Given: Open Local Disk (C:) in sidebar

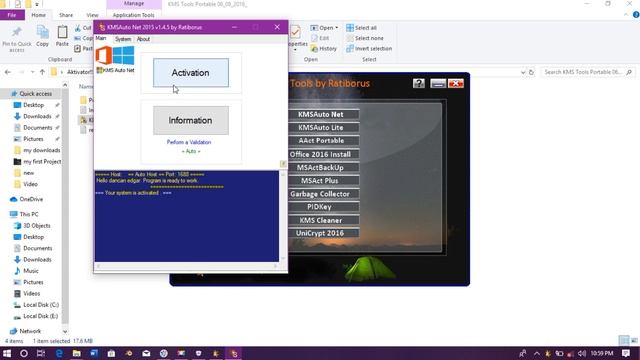Looking at the screenshot, I should [x=36, y=305].
